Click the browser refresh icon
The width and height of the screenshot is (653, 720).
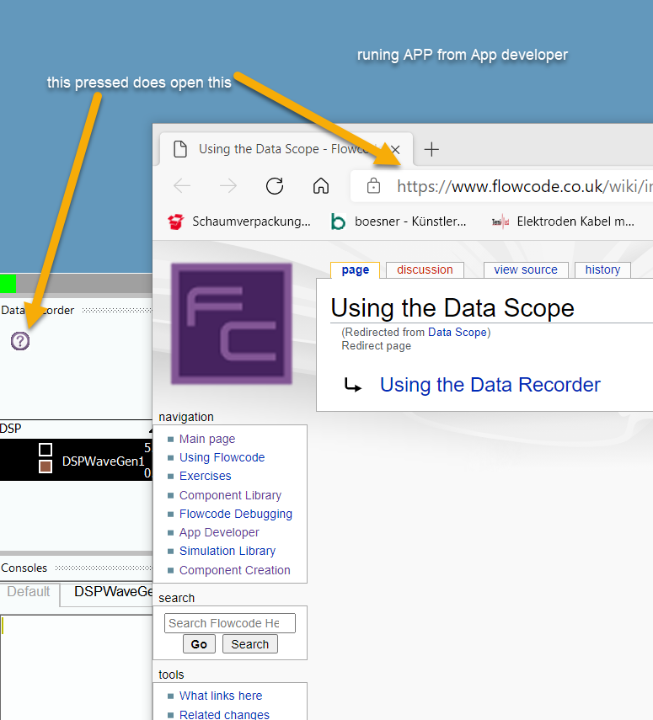[274, 186]
